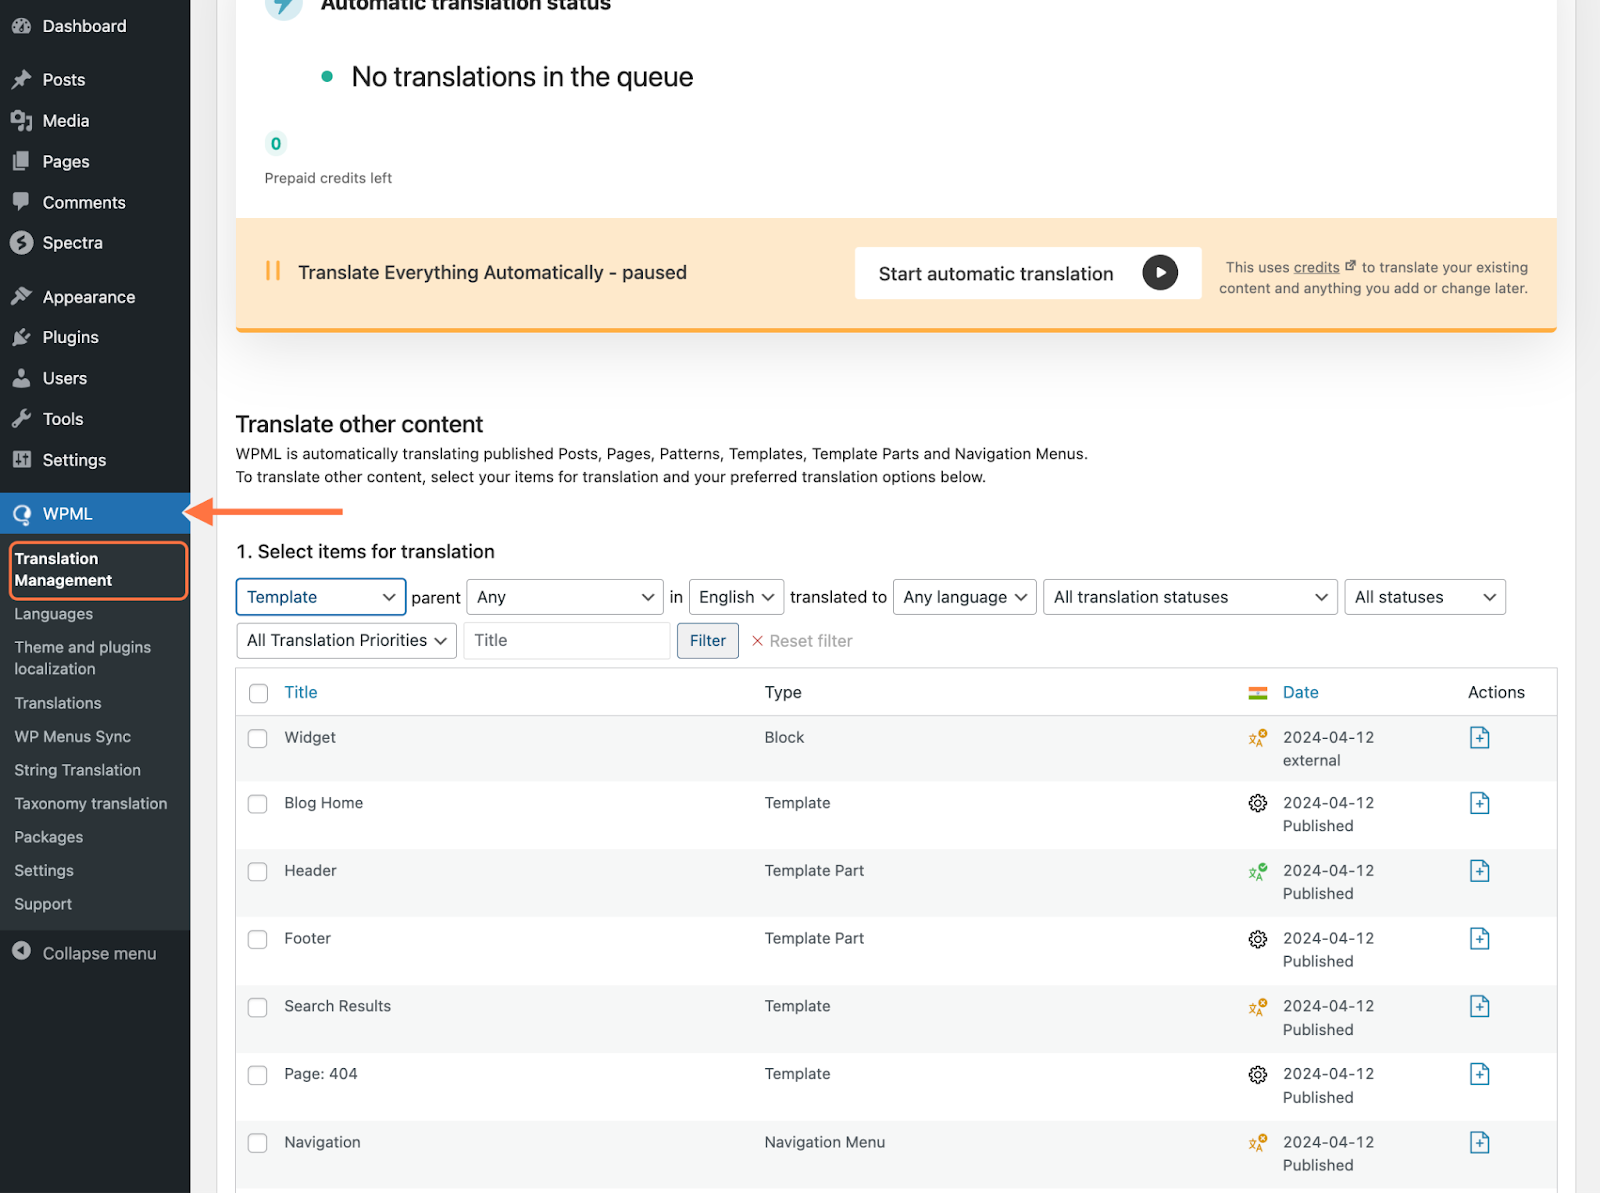The height and width of the screenshot is (1193, 1600).
Task: Select all items with the header checkbox
Action: pos(257,692)
